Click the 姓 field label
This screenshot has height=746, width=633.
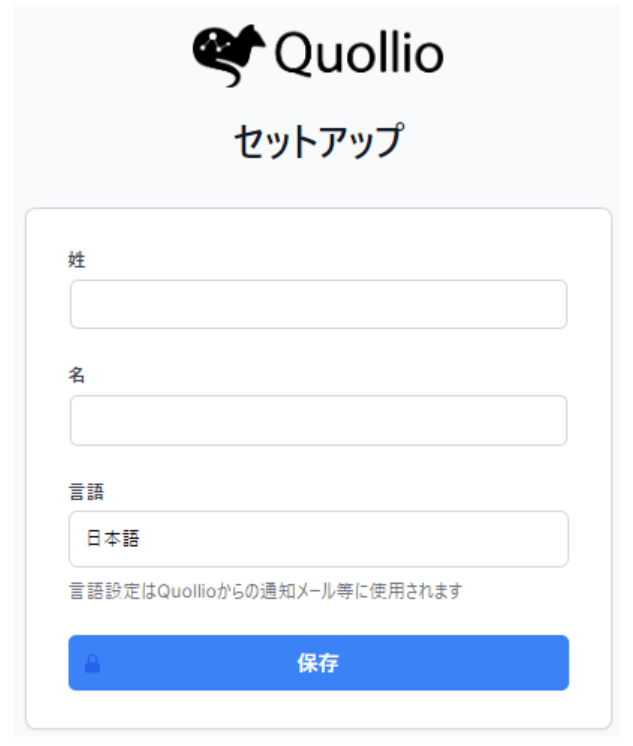[77, 260]
